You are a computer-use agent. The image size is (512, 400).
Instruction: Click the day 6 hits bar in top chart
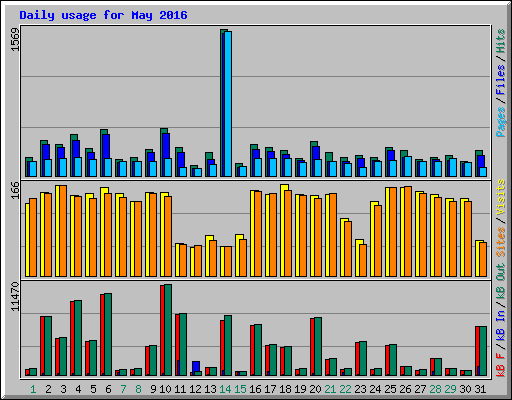coord(103,153)
